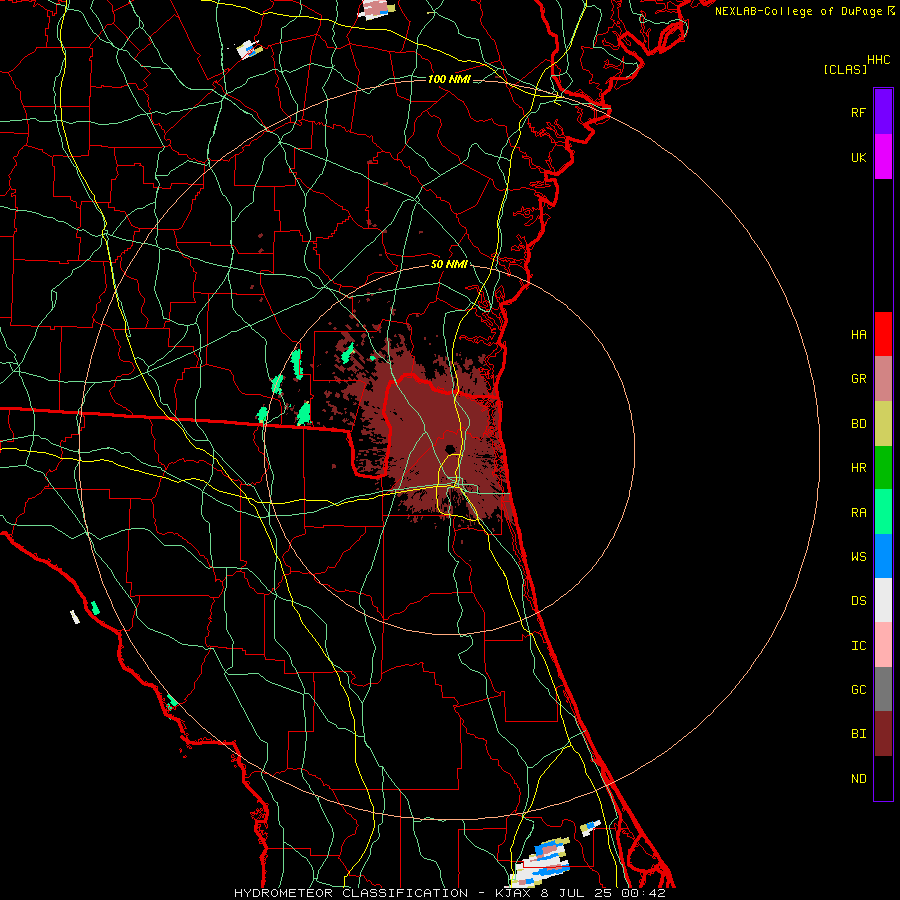This screenshot has width=900, height=900.
Task: Click the purple RF legend color swatch
Action: click(x=883, y=112)
